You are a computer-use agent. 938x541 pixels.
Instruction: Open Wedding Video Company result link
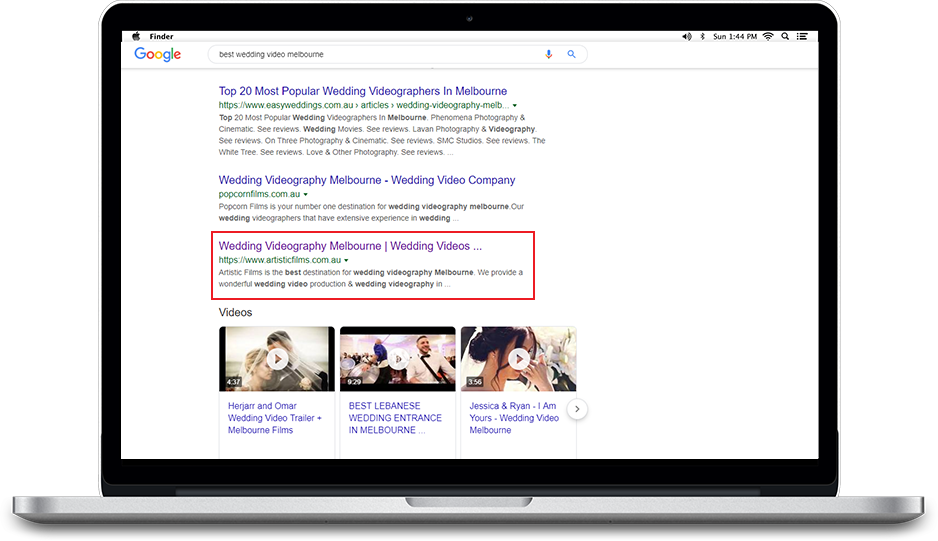tap(367, 180)
